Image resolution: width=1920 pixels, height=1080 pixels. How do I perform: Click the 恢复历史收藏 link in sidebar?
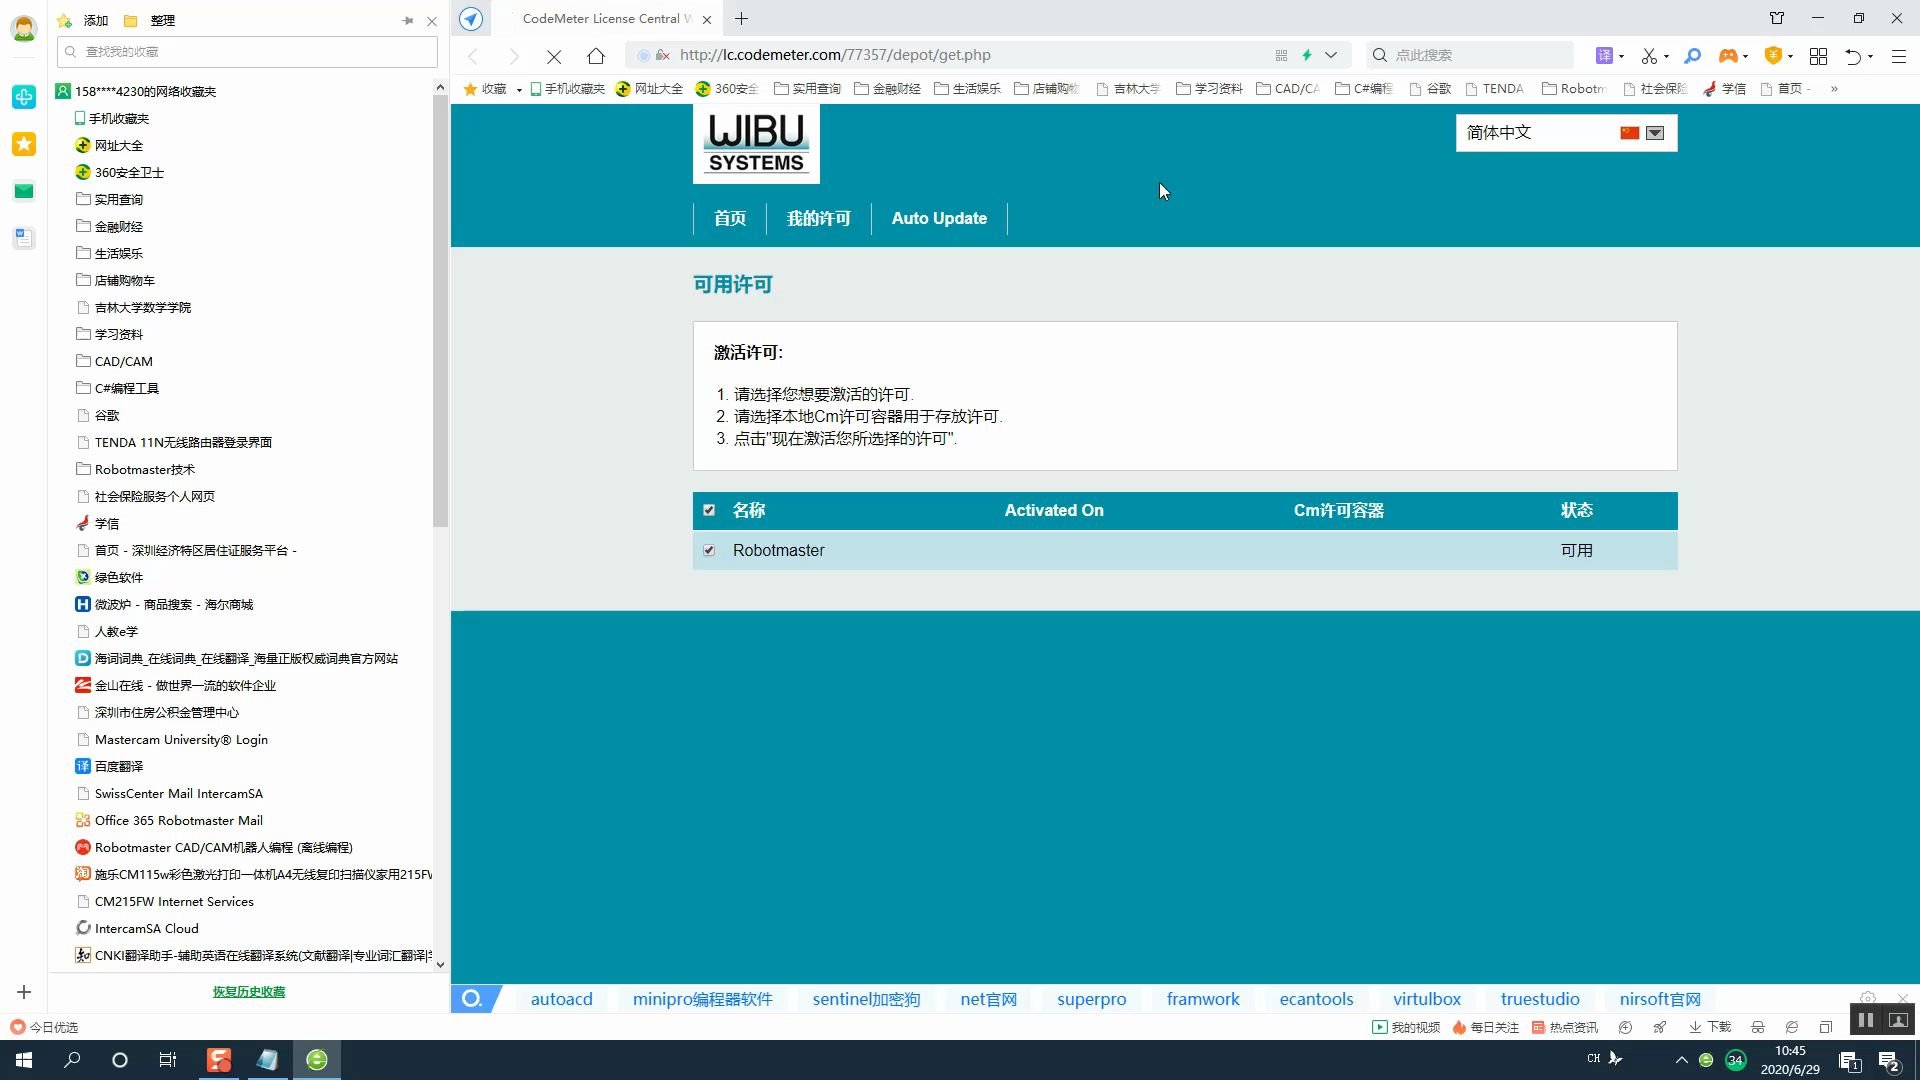[x=249, y=992]
